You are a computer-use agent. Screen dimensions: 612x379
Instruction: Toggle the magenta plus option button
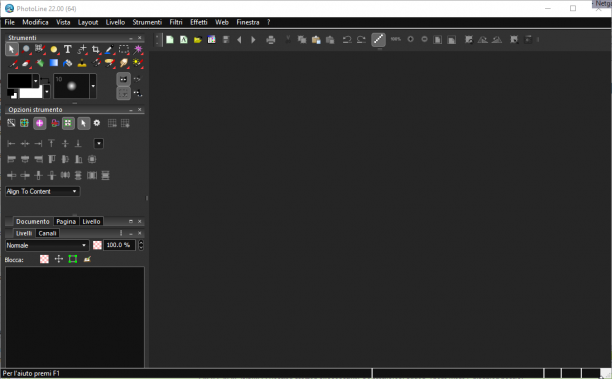(39, 123)
